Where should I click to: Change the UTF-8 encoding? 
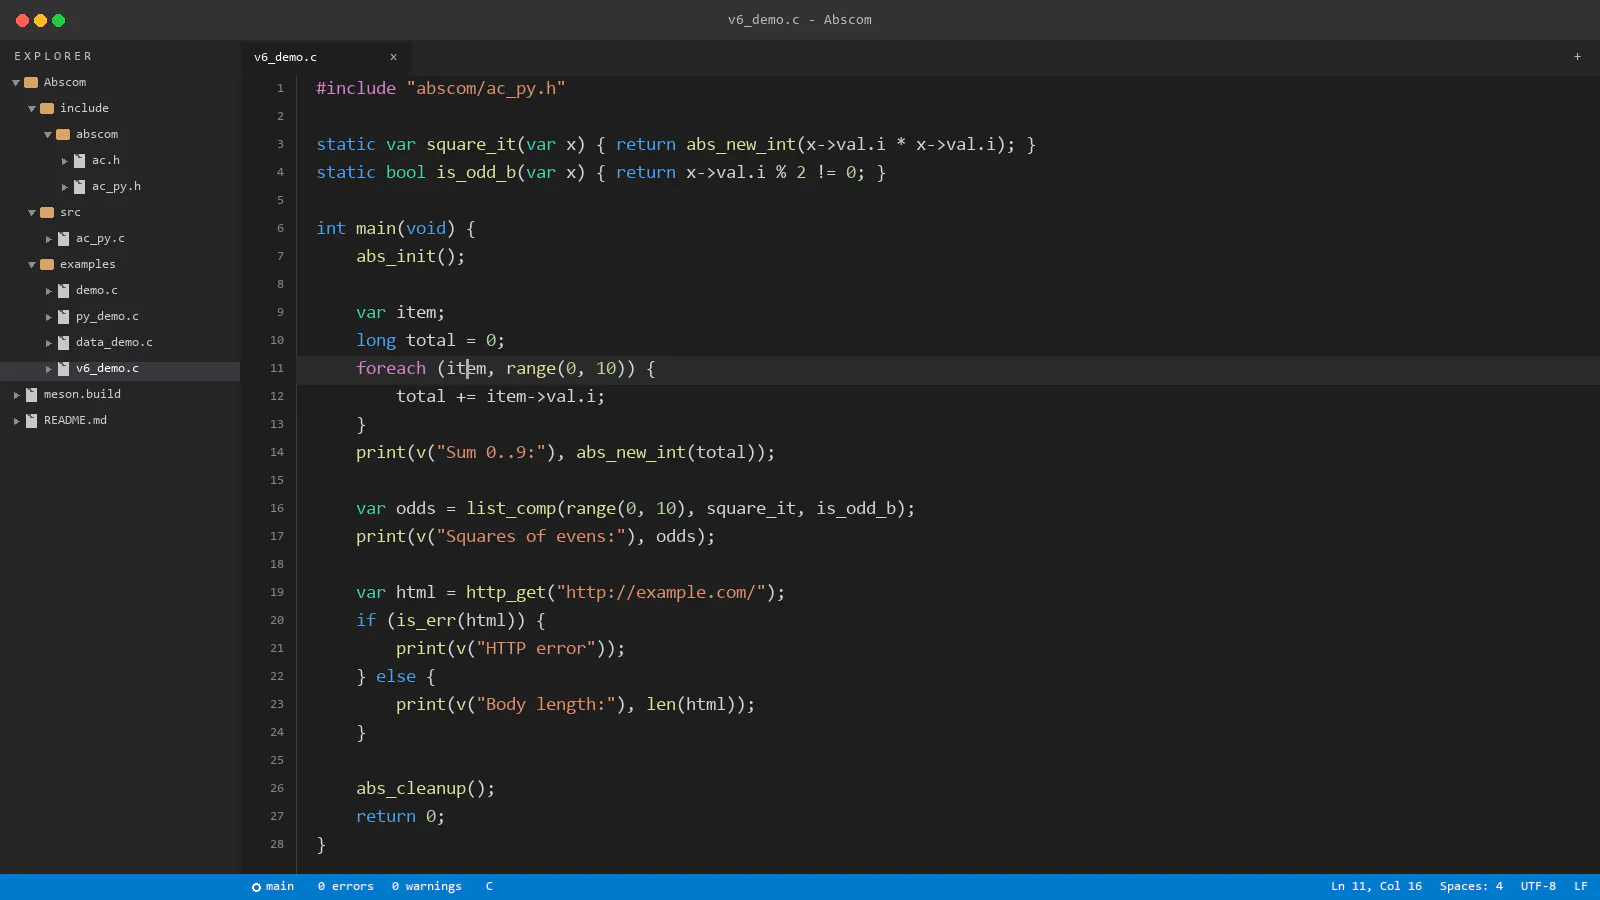click(1538, 886)
